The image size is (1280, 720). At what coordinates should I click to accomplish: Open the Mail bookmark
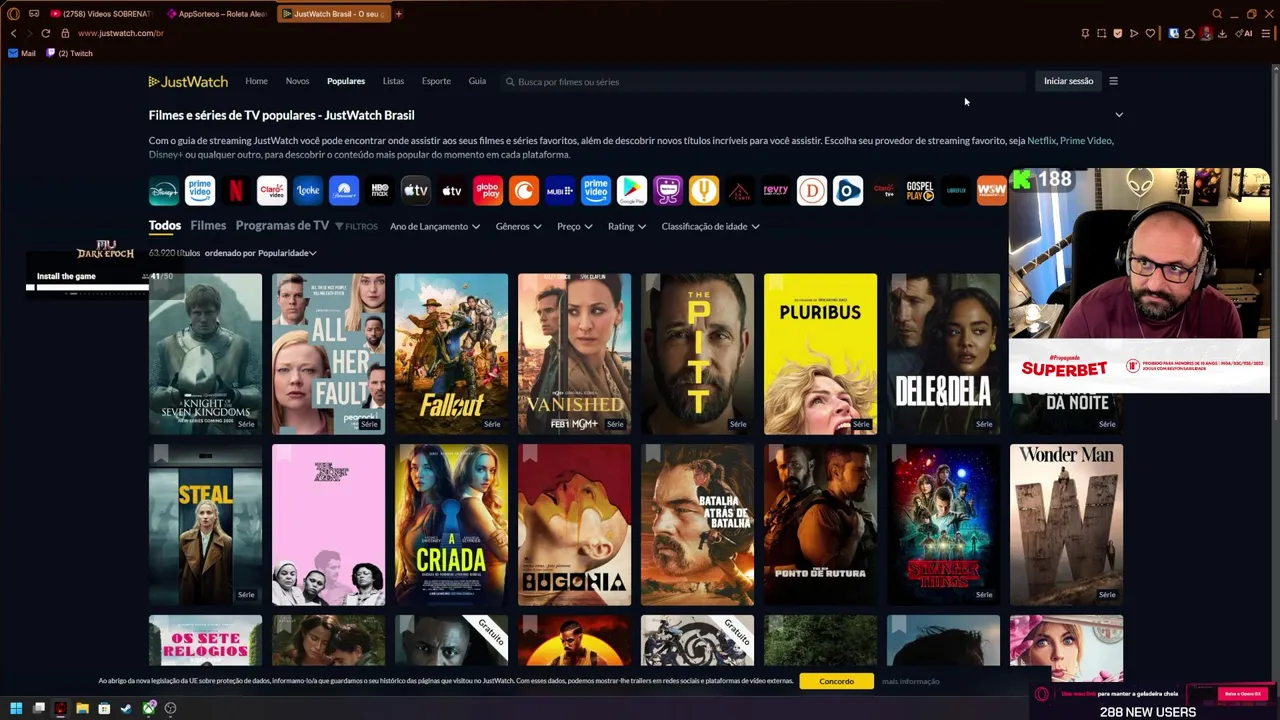coord(21,53)
